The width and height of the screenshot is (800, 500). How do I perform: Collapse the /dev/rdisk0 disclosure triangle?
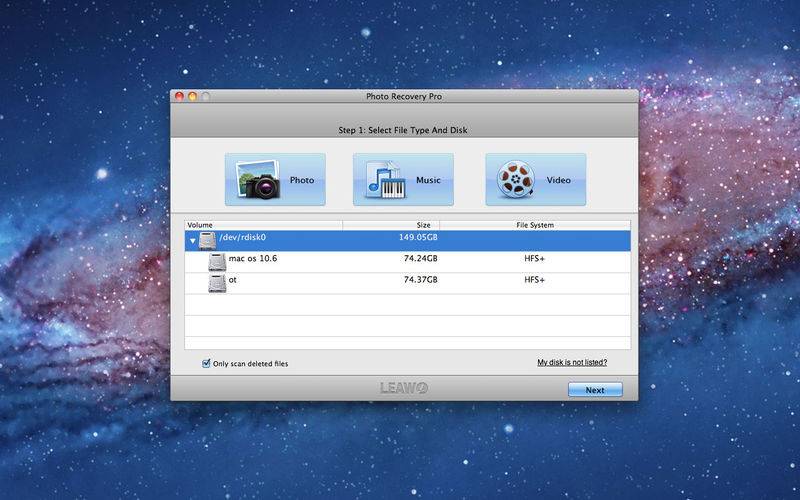point(192,240)
